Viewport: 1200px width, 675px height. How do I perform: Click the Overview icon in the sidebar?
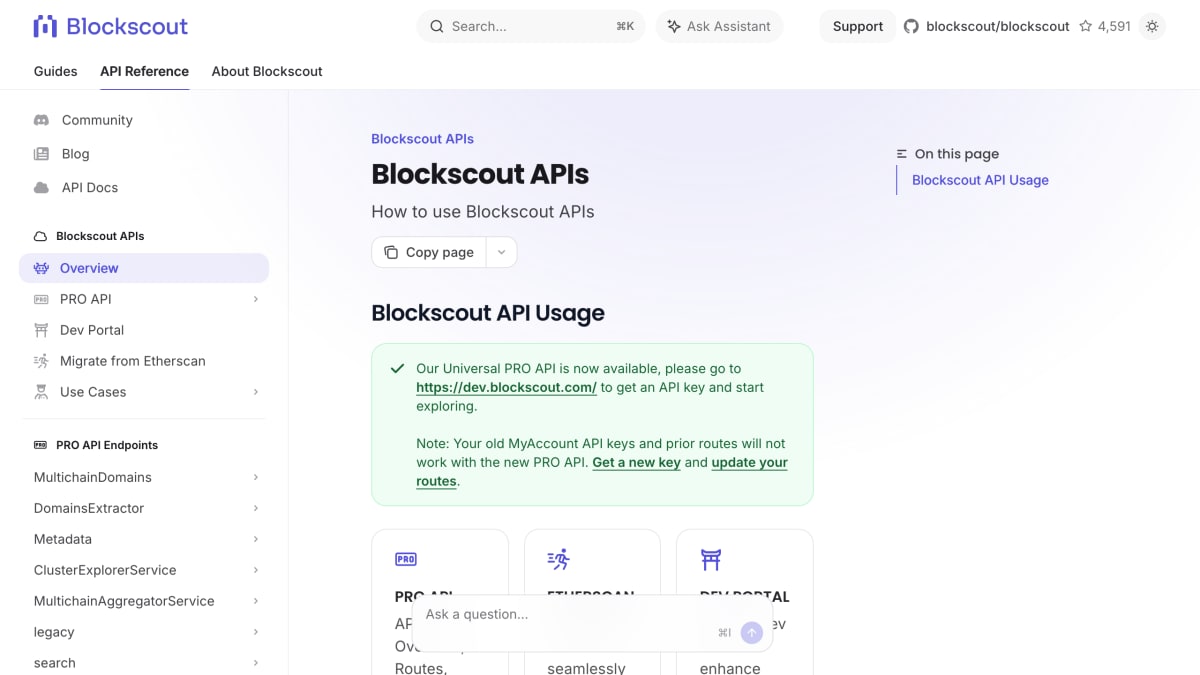coord(41,268)
